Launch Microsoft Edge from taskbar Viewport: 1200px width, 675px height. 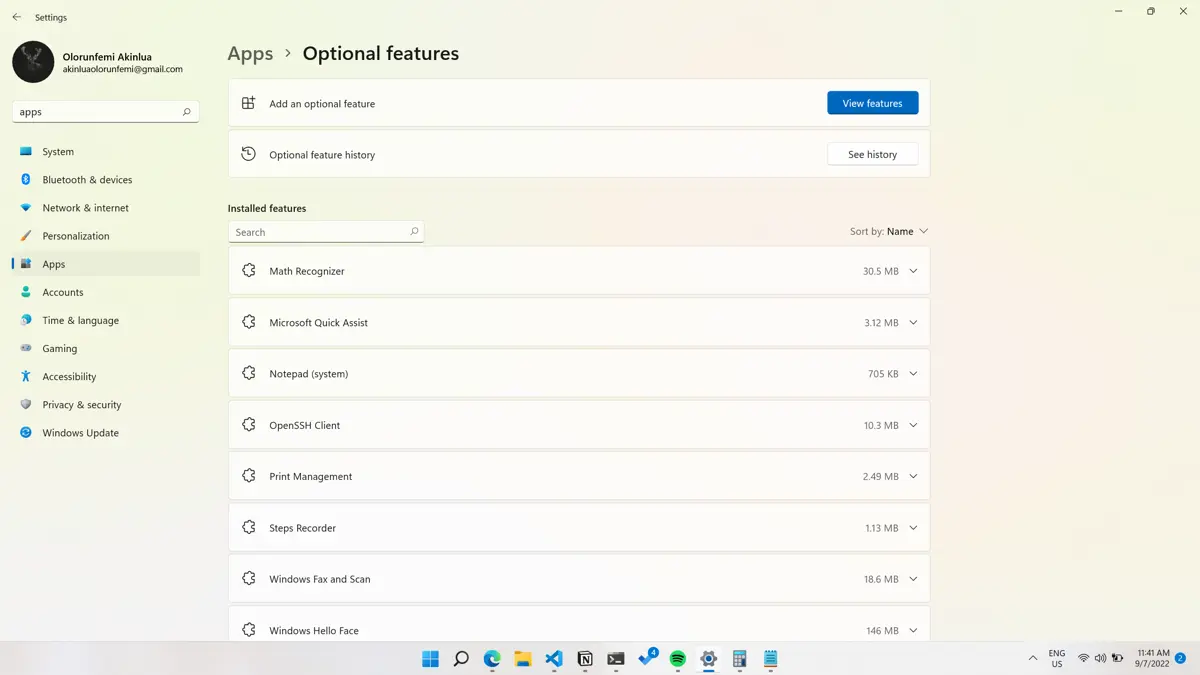(x=492, y=659)
